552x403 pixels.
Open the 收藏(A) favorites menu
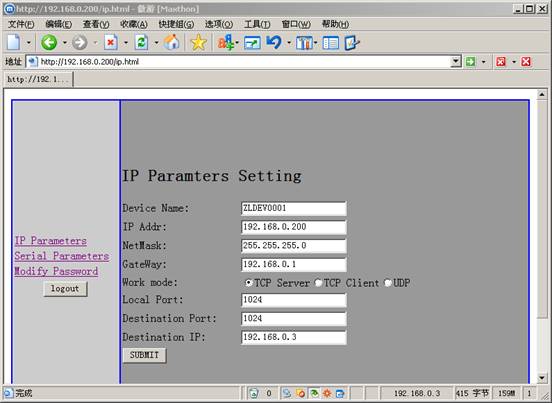[133, 24]
